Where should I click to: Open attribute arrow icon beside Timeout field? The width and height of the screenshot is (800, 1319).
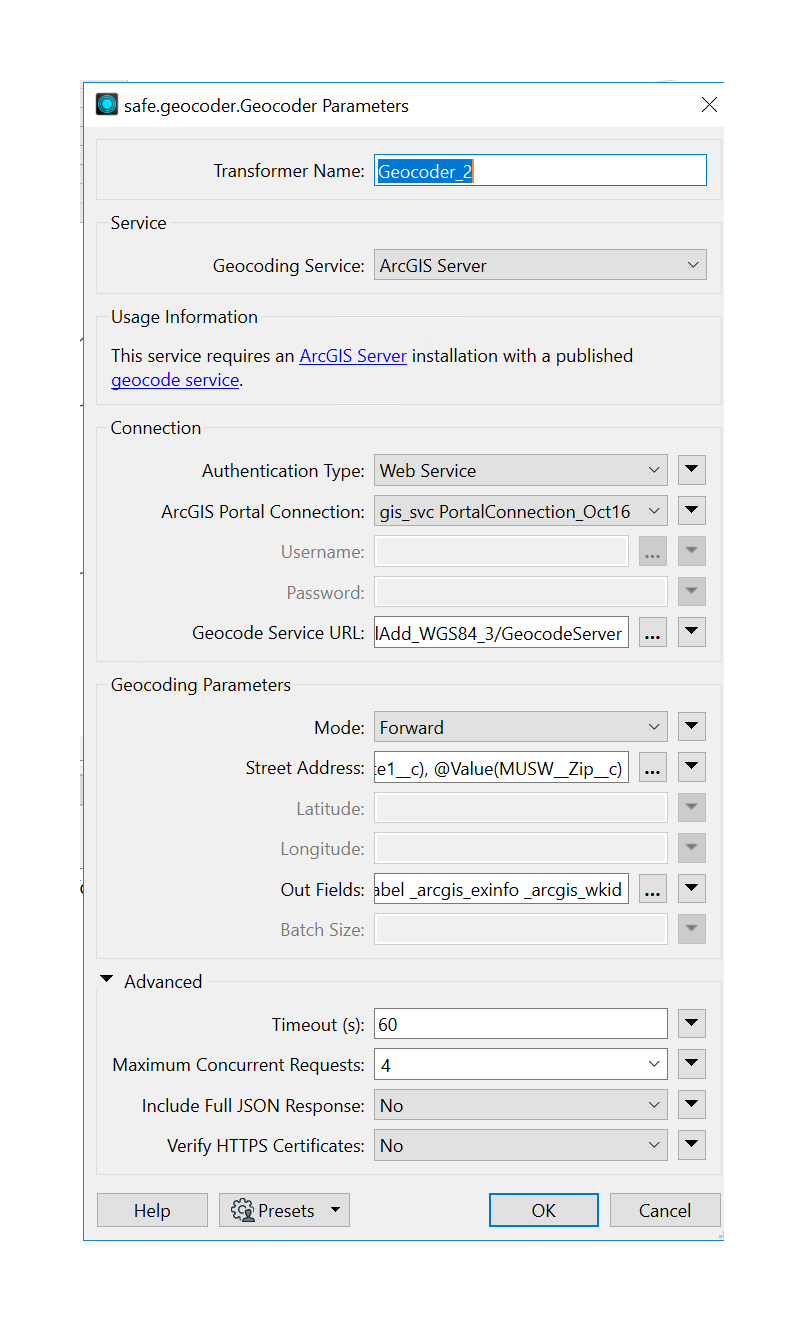point(691,1023)
